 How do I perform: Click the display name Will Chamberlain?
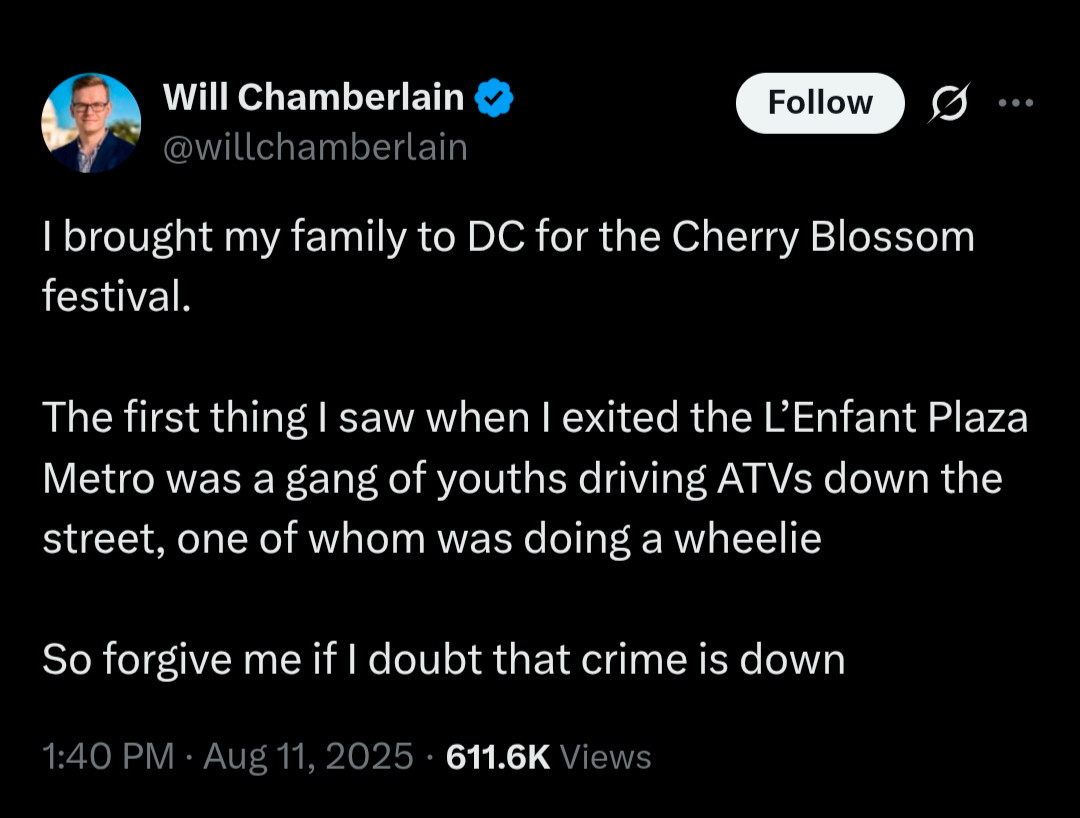tap(313, 97)
